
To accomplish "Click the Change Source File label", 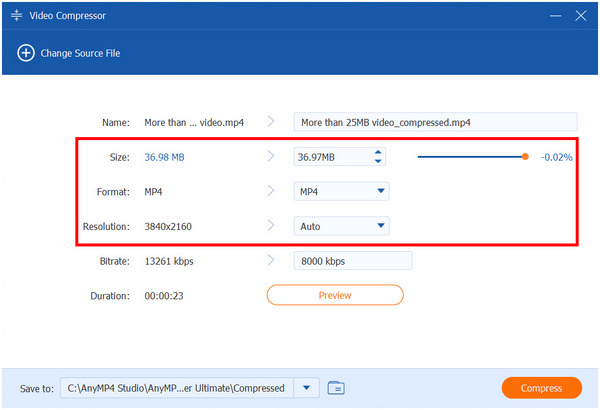I will click(x=80, y=53).
